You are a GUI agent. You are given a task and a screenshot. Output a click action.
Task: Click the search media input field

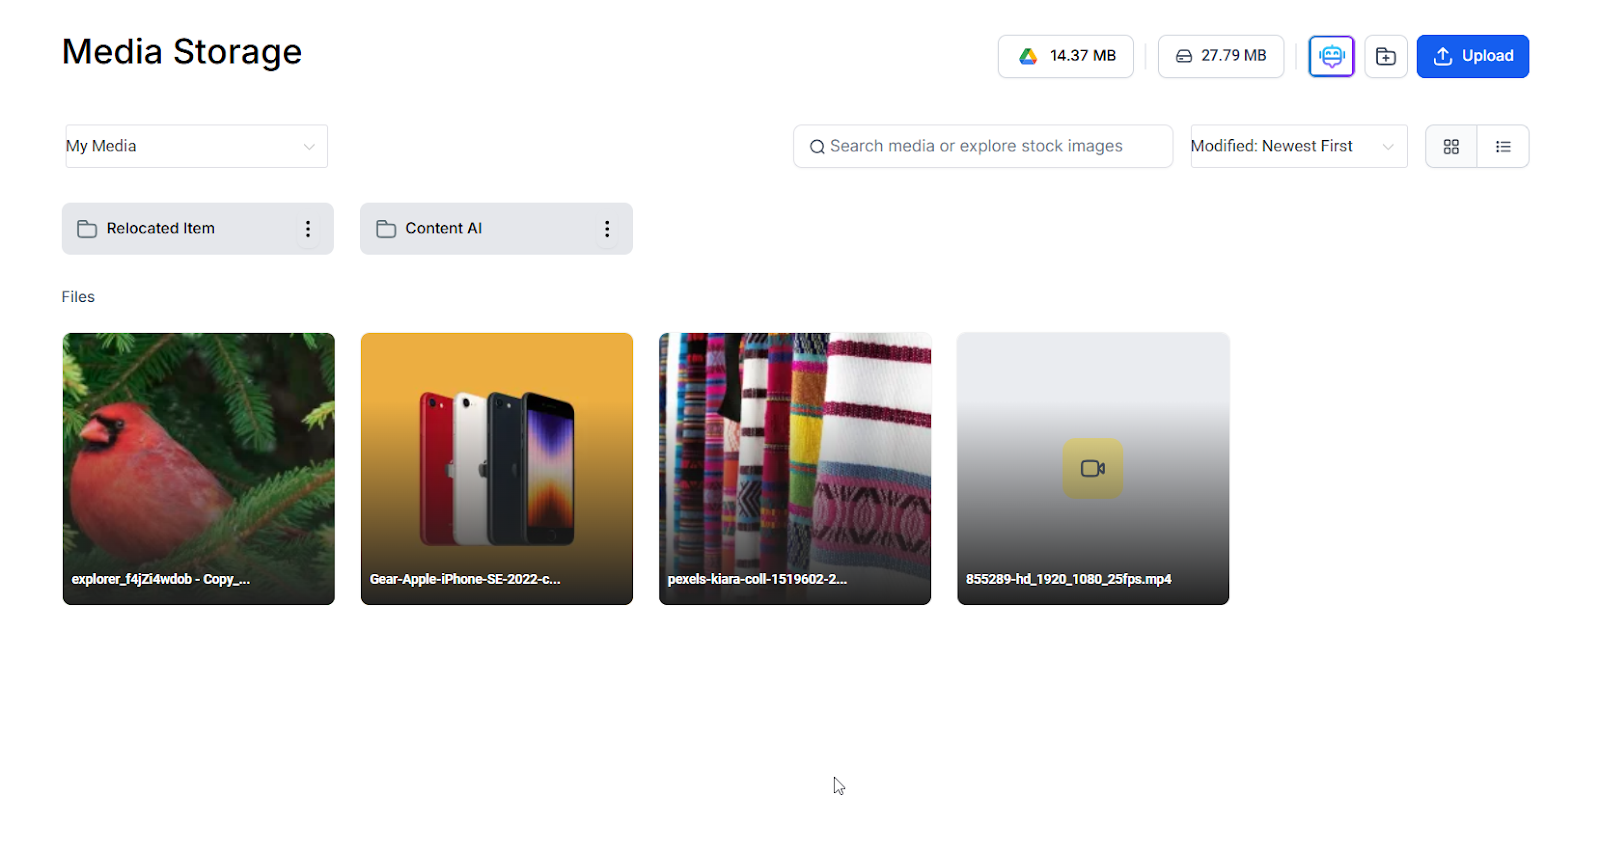990,146
